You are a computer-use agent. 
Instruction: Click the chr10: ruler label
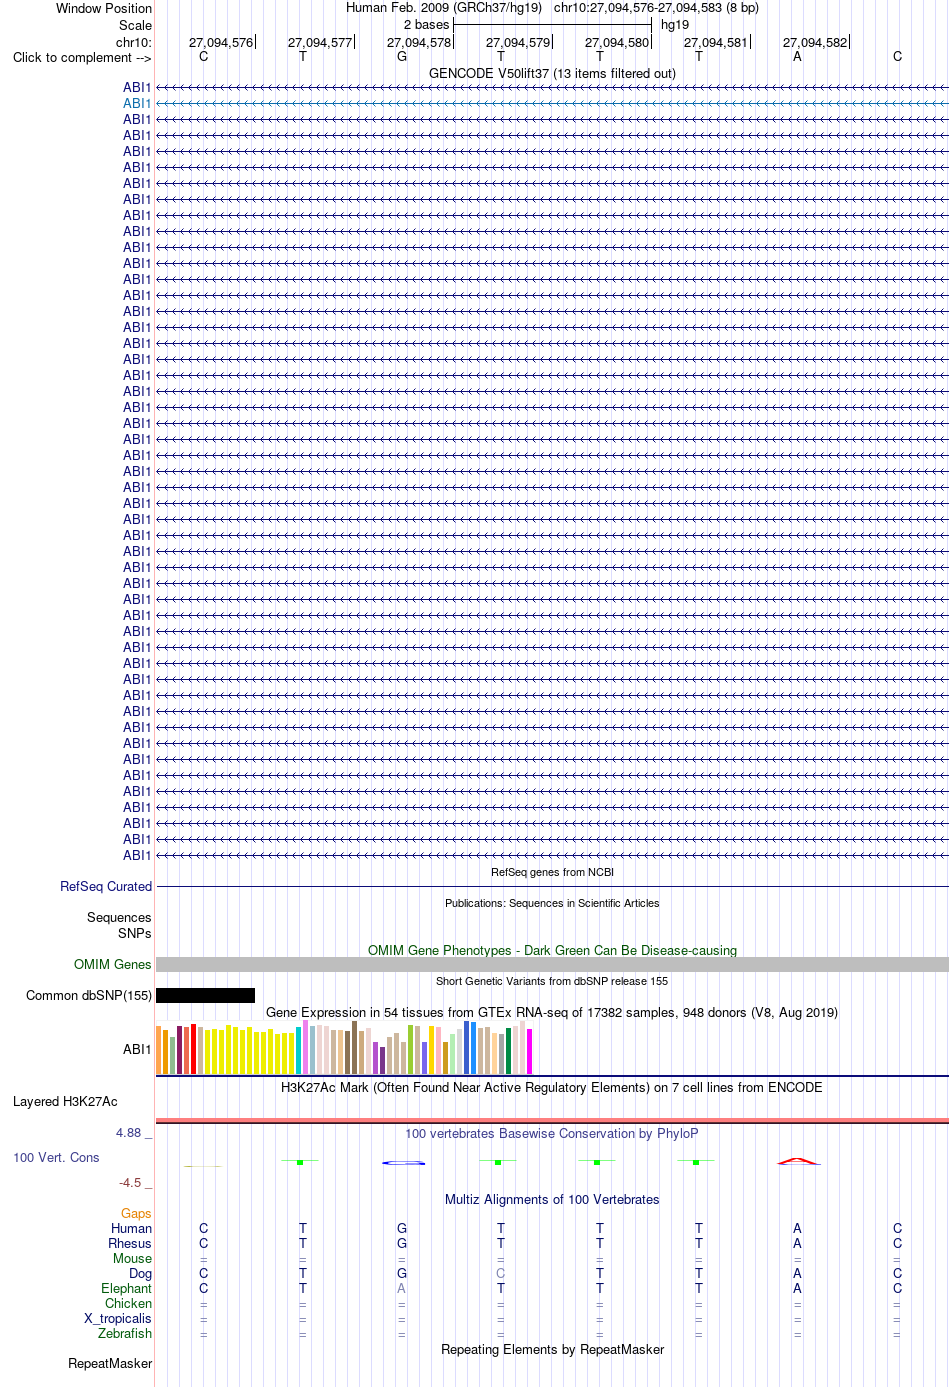coord(134,42)
